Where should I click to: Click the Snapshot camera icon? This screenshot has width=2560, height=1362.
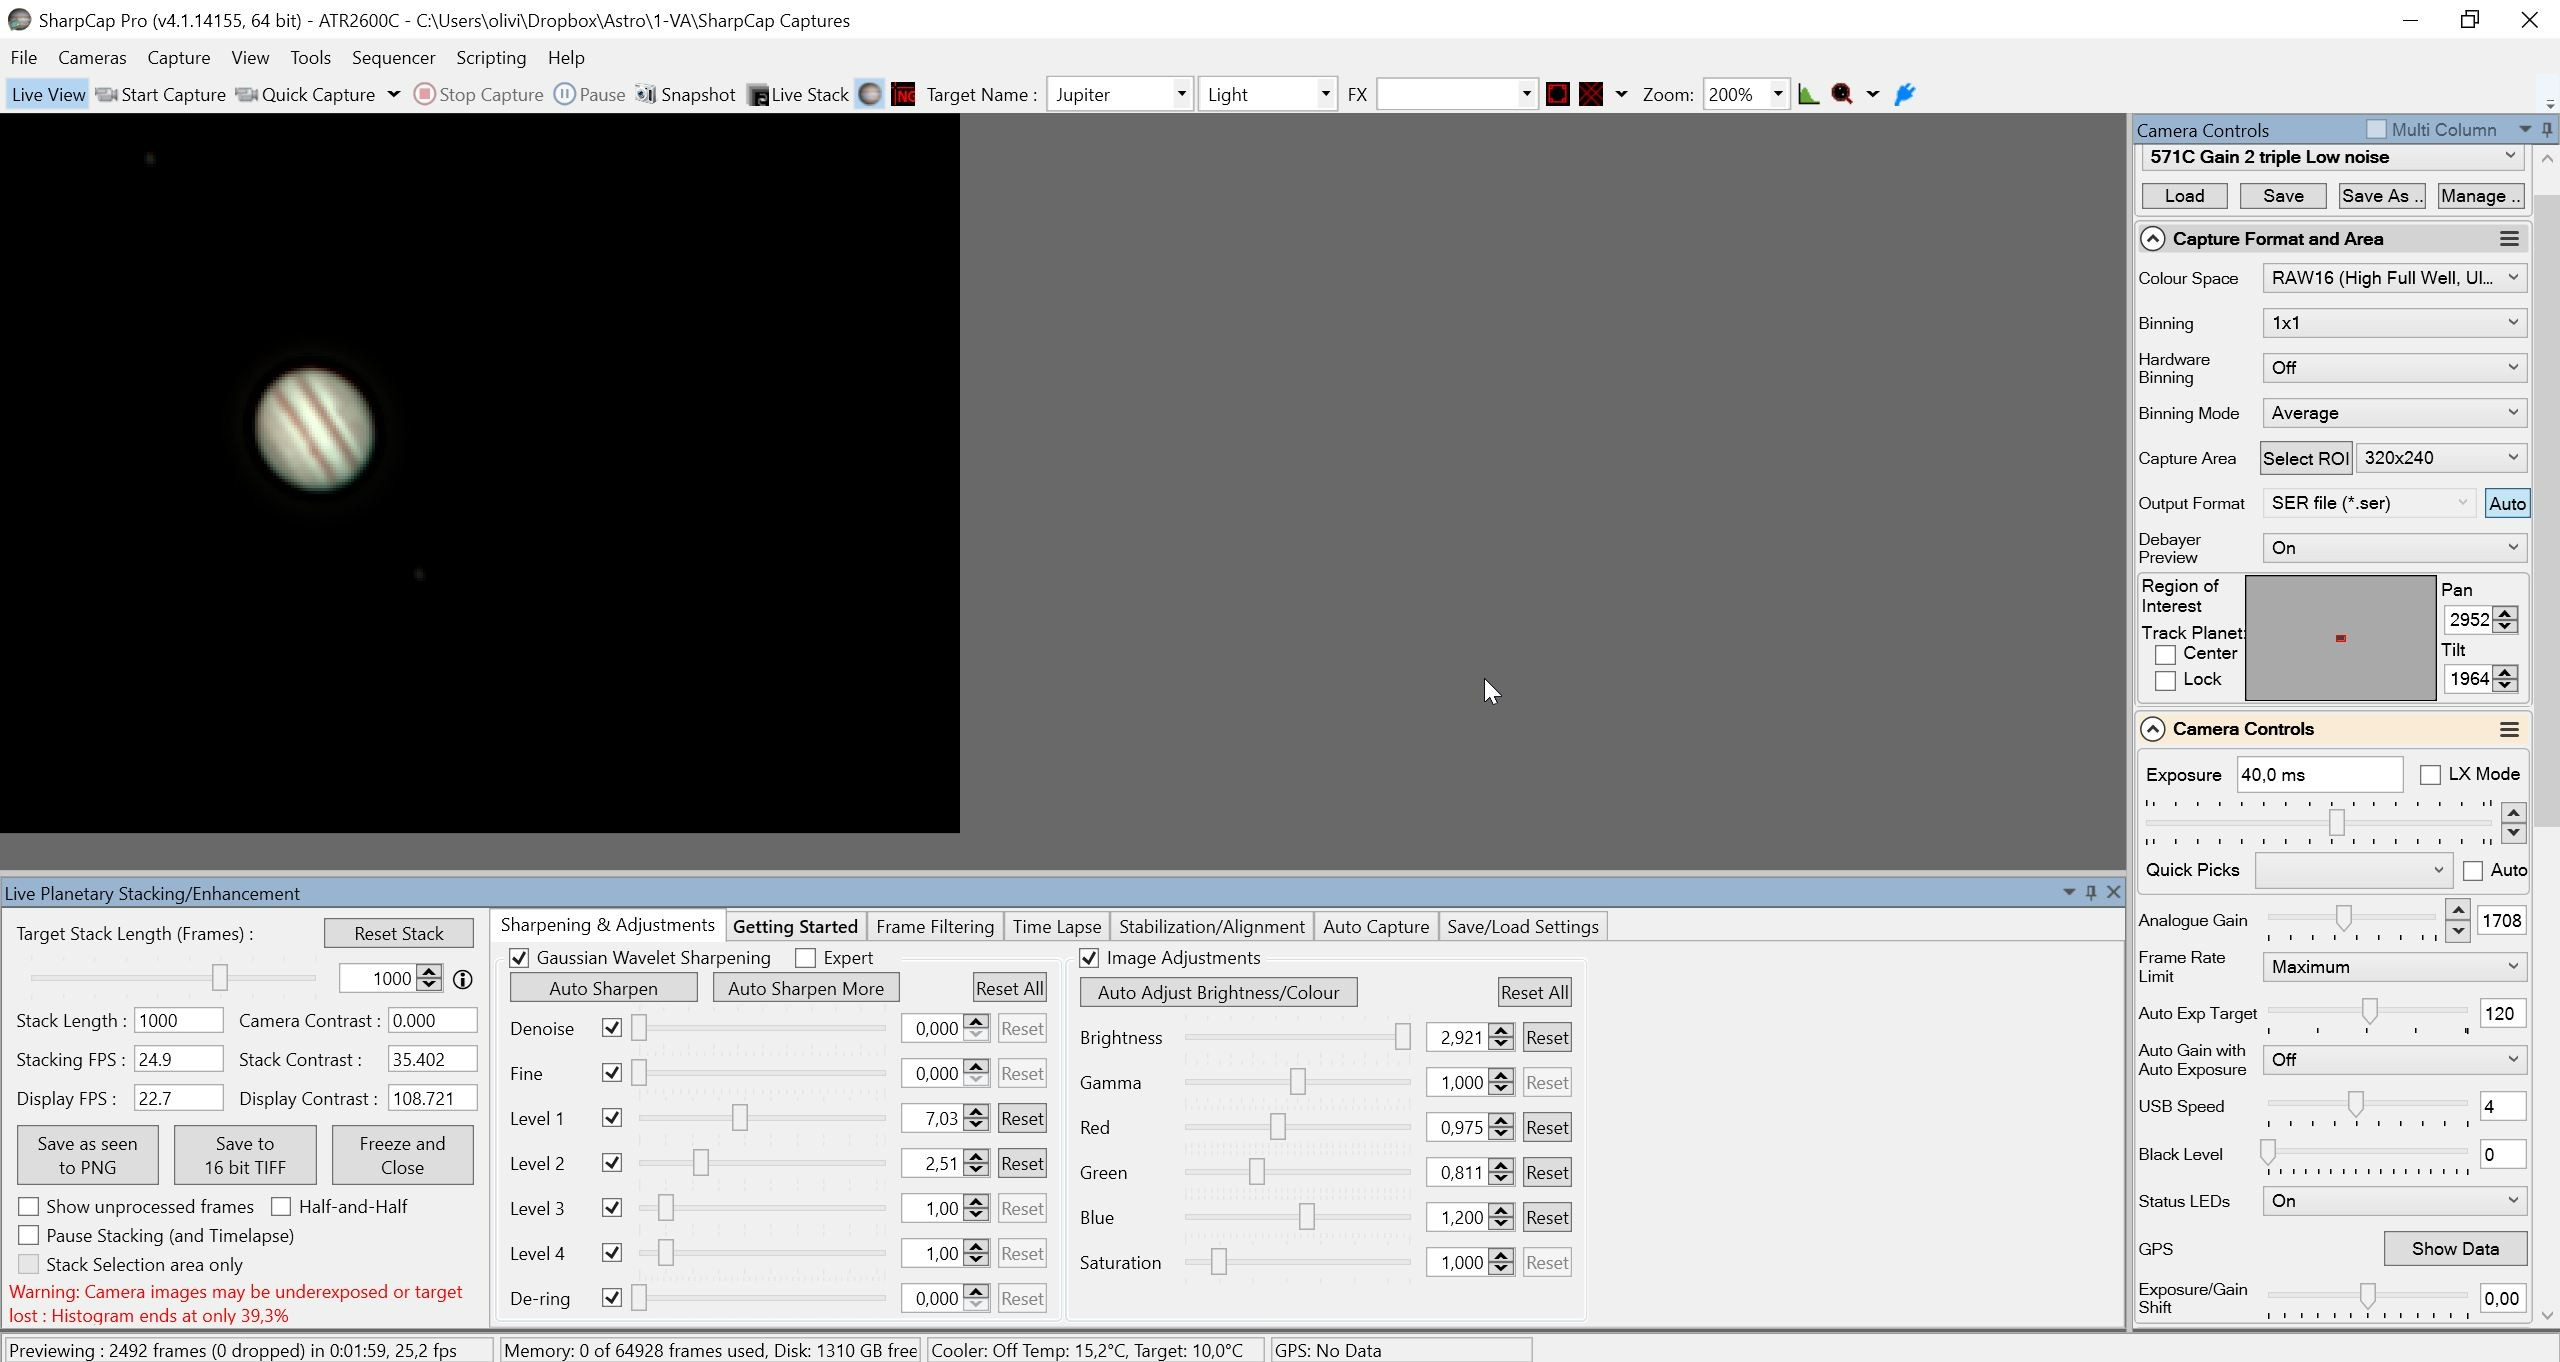click(x=646, y=94)
